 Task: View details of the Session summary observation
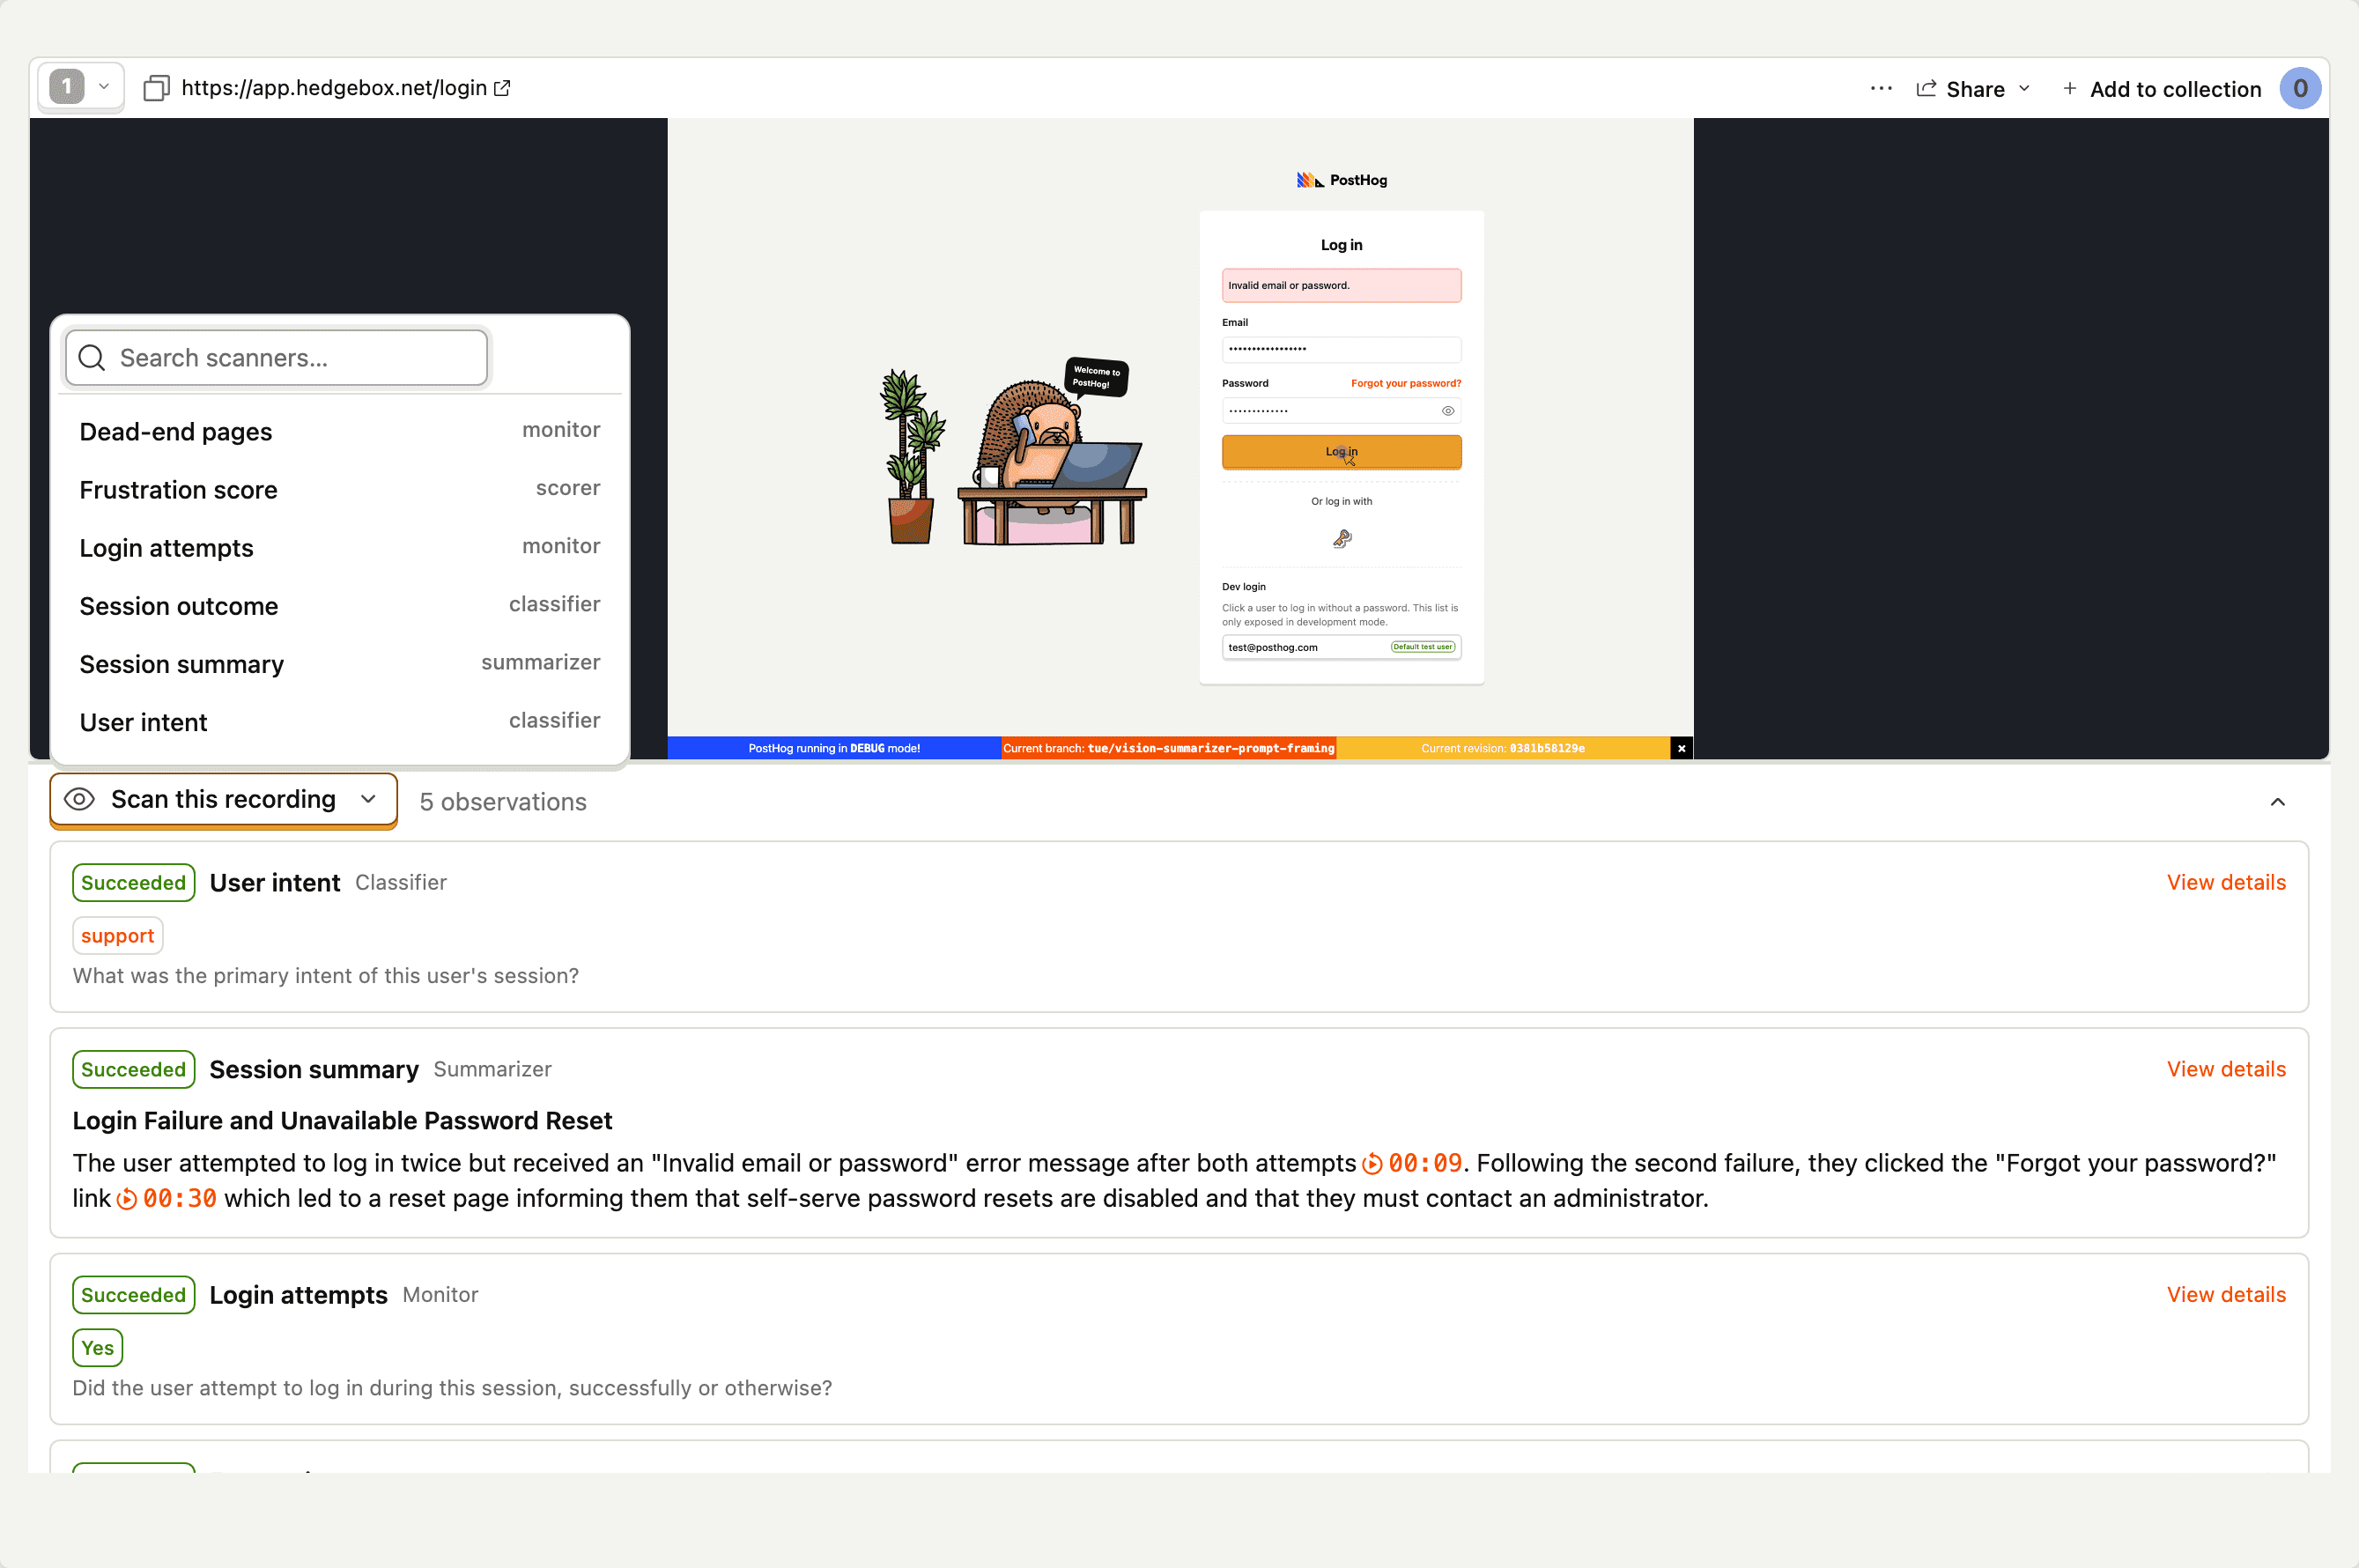[2226, 1069]
